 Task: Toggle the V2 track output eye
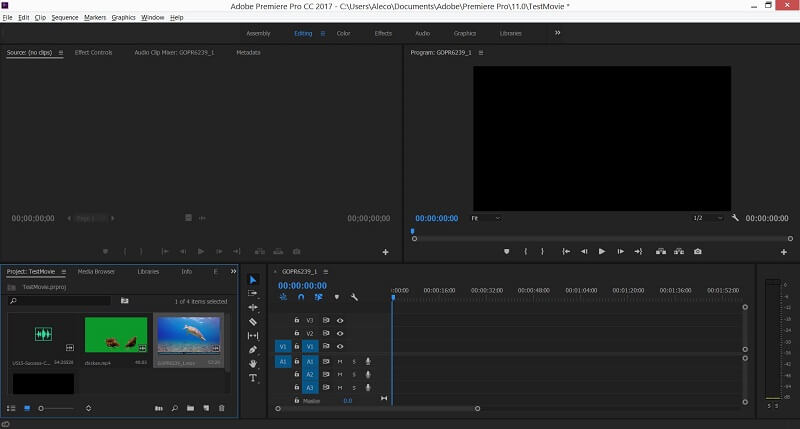(340, 333)
